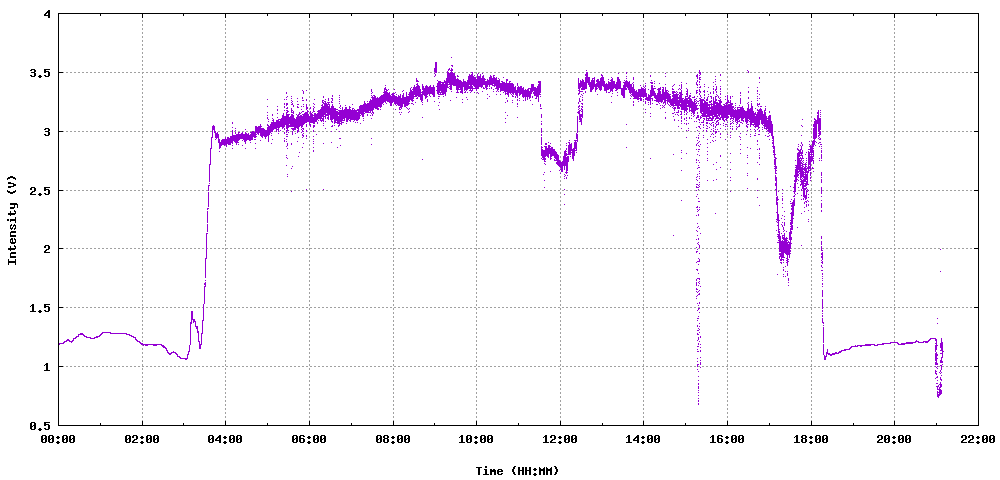The image size is (1000, 480).
Task: Click the 00:00 x-axis tick label
Action: coord(59,439)
